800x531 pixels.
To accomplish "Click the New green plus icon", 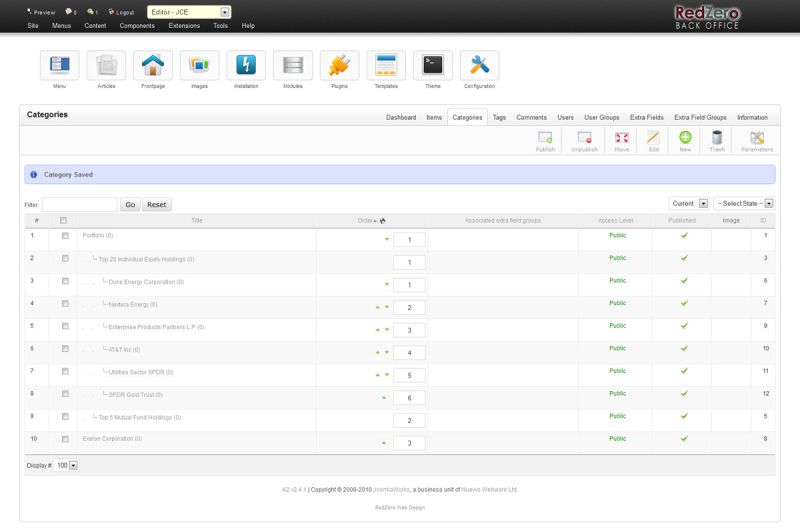I will (685, 141).
